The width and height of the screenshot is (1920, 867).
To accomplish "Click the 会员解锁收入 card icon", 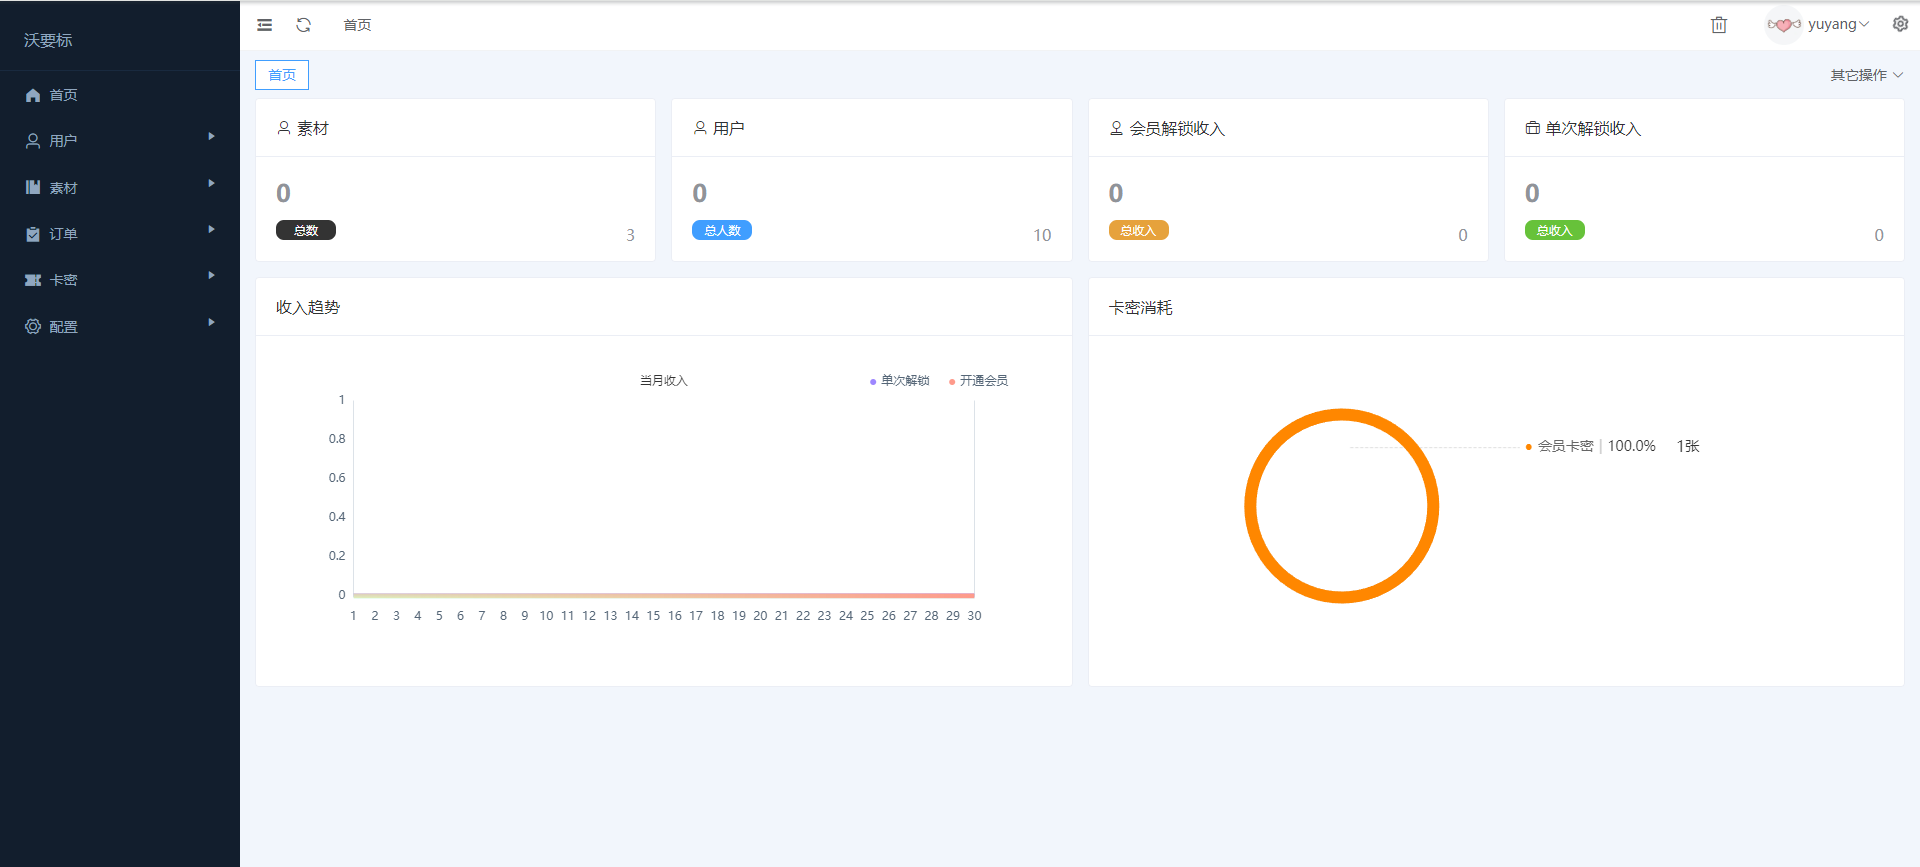I will click(1117, 128).
